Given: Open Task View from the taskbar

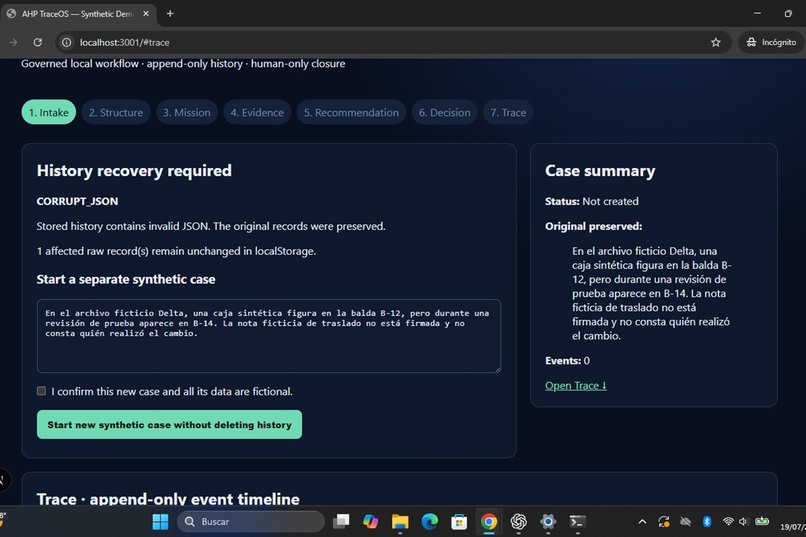Looking at the screenshot, I should 341,522.
